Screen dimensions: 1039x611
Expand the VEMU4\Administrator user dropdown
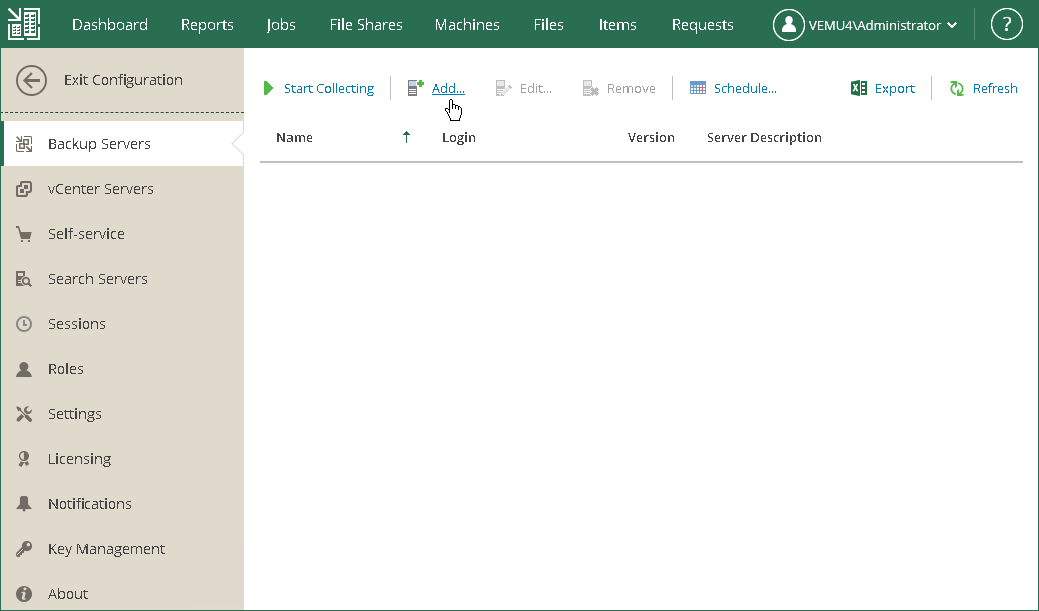[865, 25]
